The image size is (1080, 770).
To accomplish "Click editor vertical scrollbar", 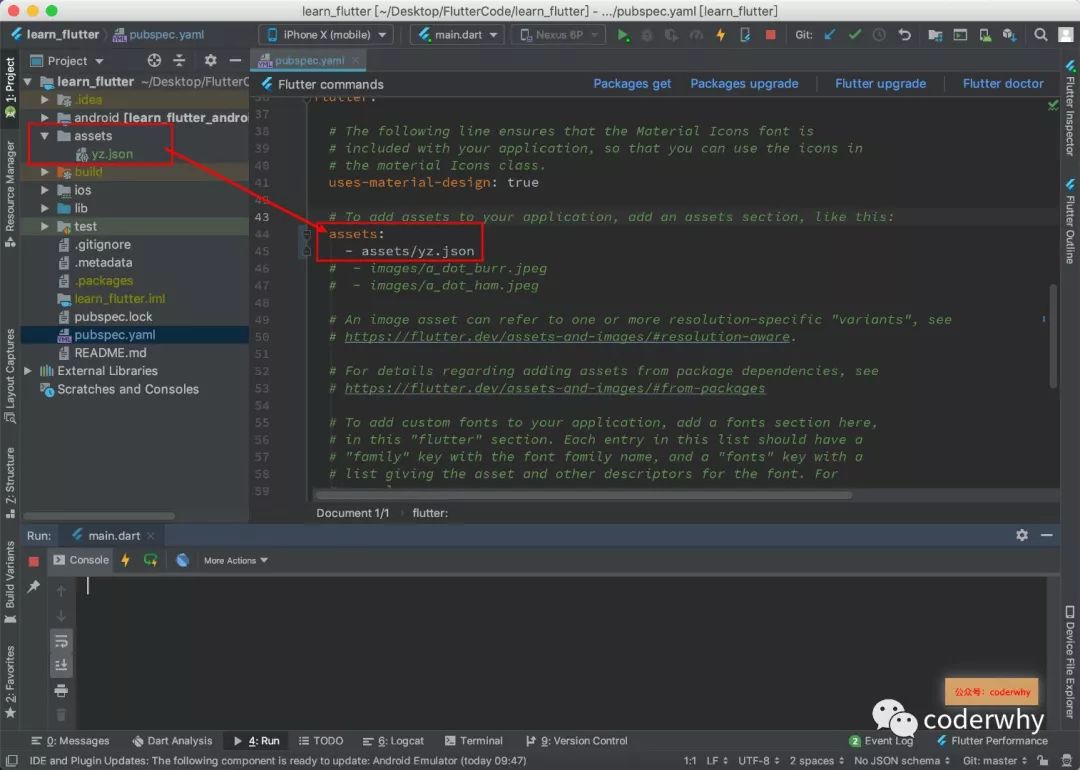I will [x=1053, y=337].
